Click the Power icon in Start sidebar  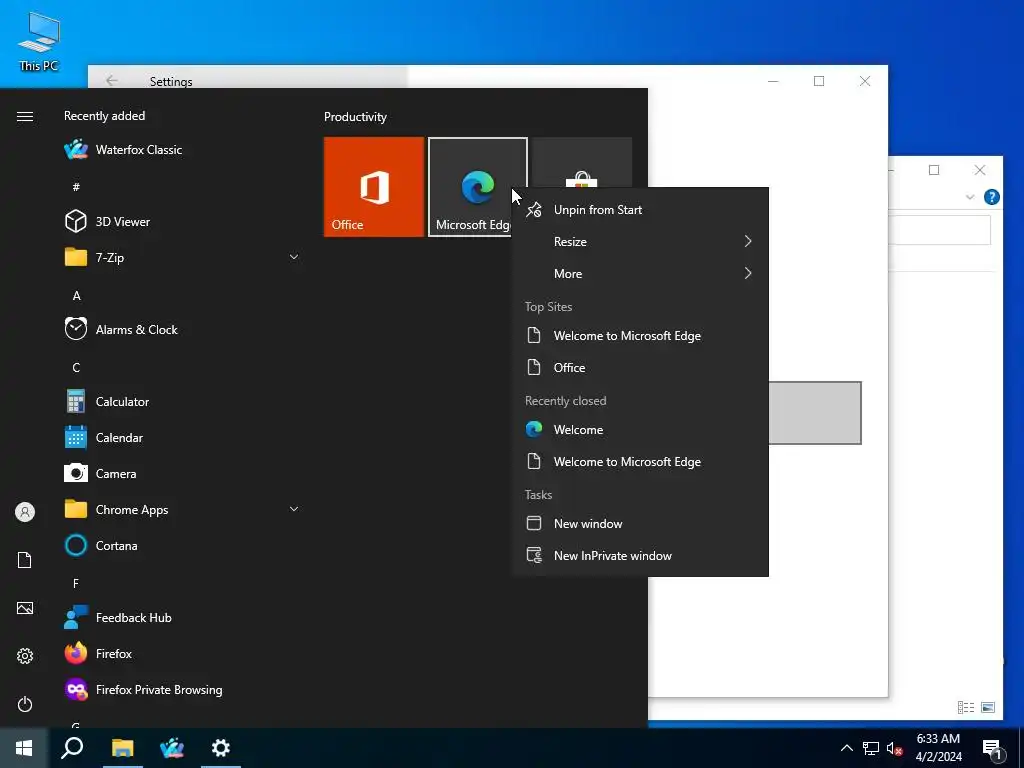25,704
